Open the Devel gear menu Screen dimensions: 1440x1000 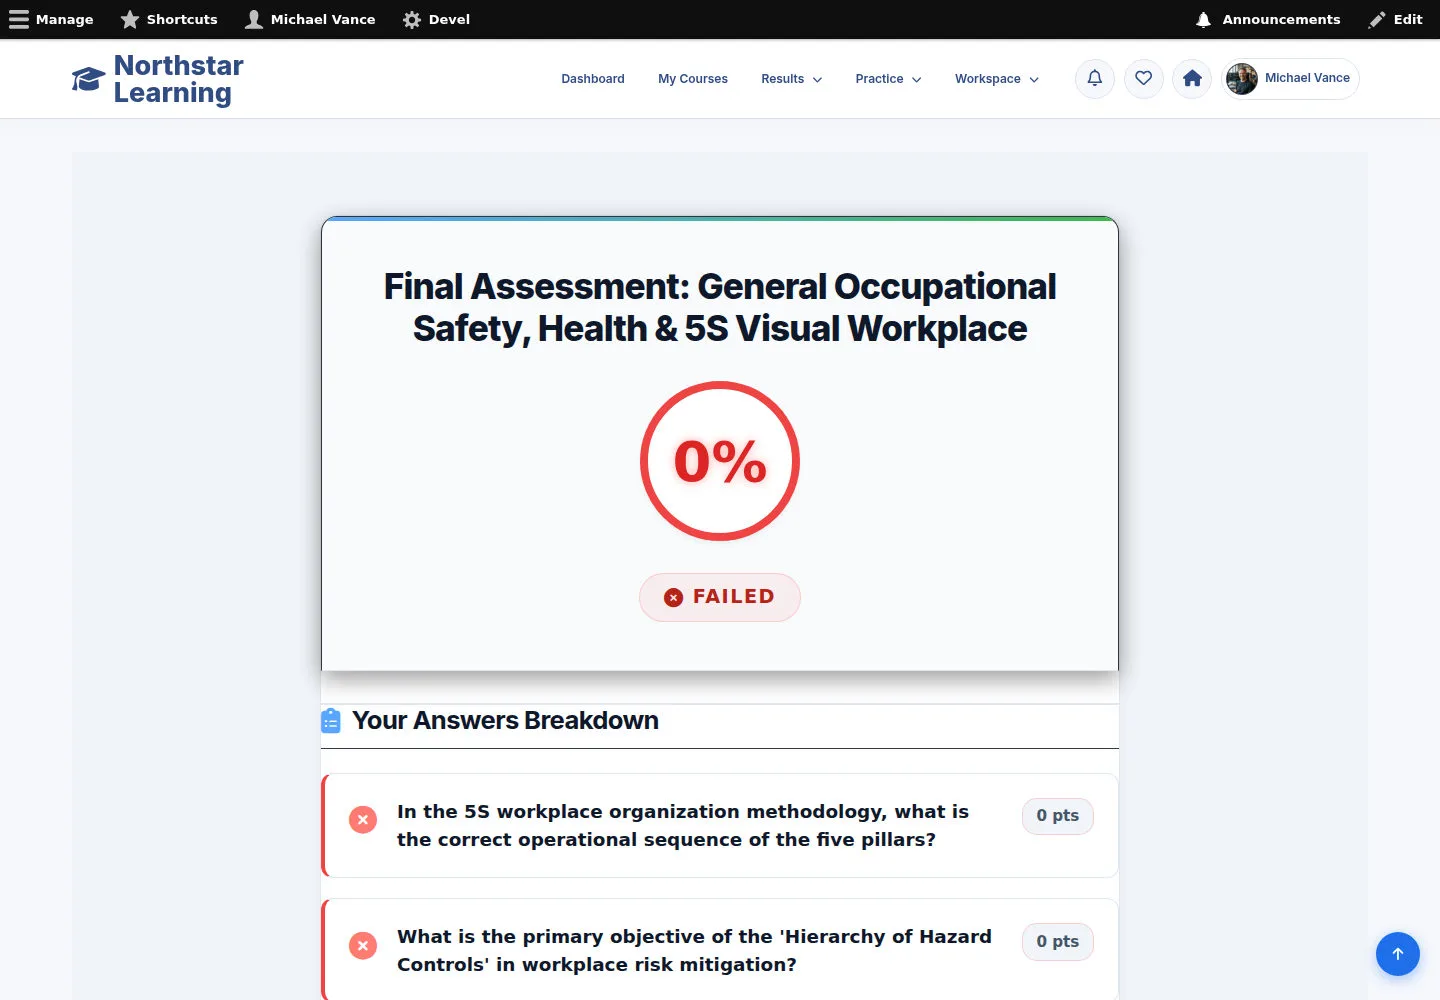point(436,19)
